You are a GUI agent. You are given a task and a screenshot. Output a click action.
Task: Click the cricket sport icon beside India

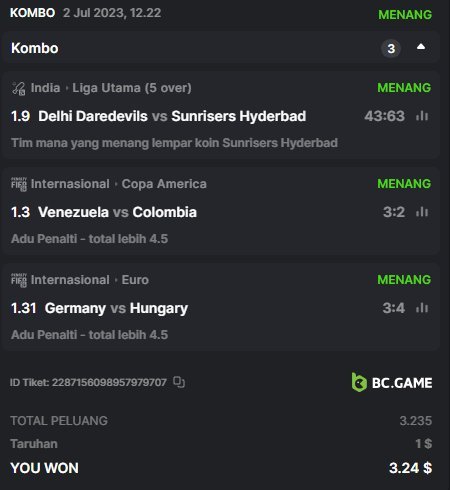point(19,88)
